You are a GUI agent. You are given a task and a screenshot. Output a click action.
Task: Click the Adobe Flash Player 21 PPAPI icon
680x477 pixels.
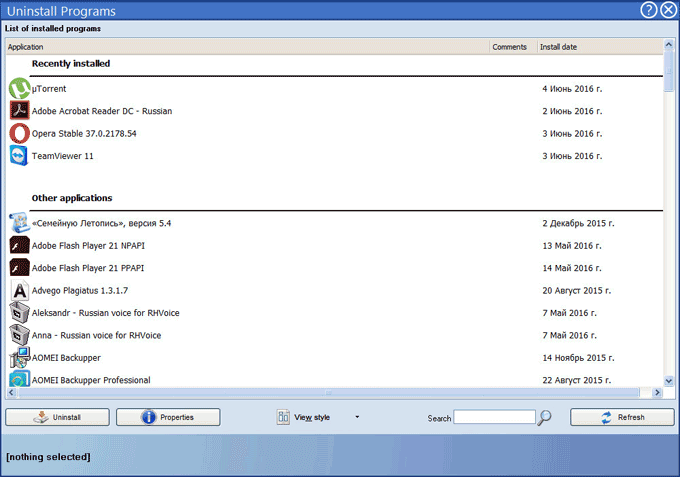tap(20, 268)
